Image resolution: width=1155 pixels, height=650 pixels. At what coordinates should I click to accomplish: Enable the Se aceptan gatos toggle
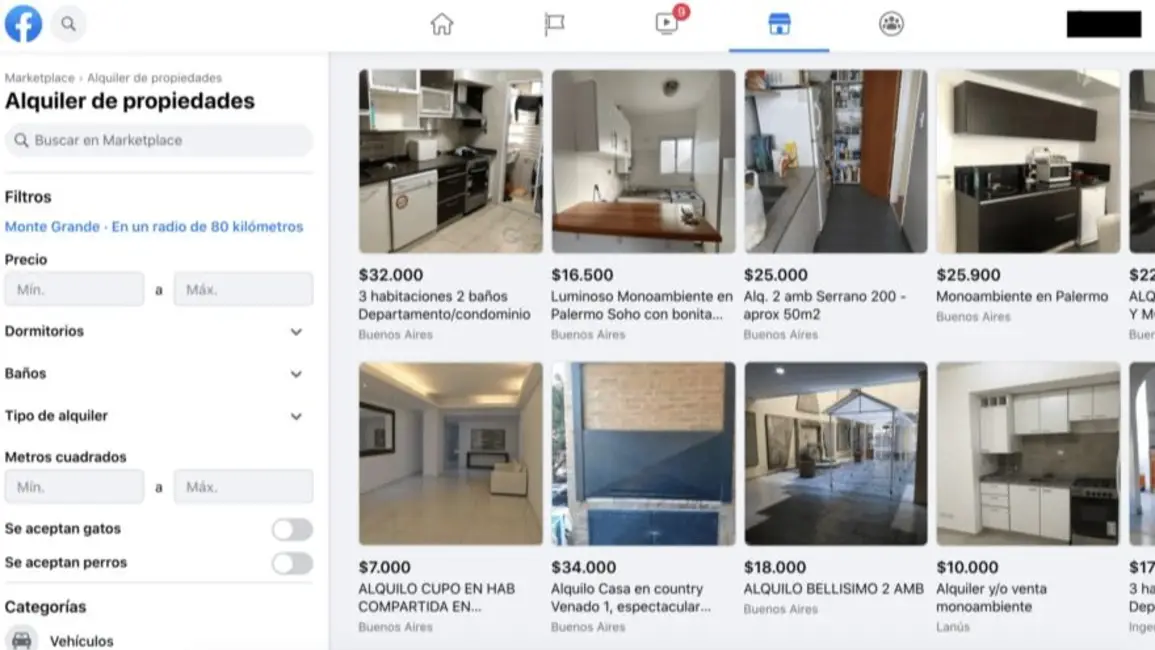tap(292, 529)
